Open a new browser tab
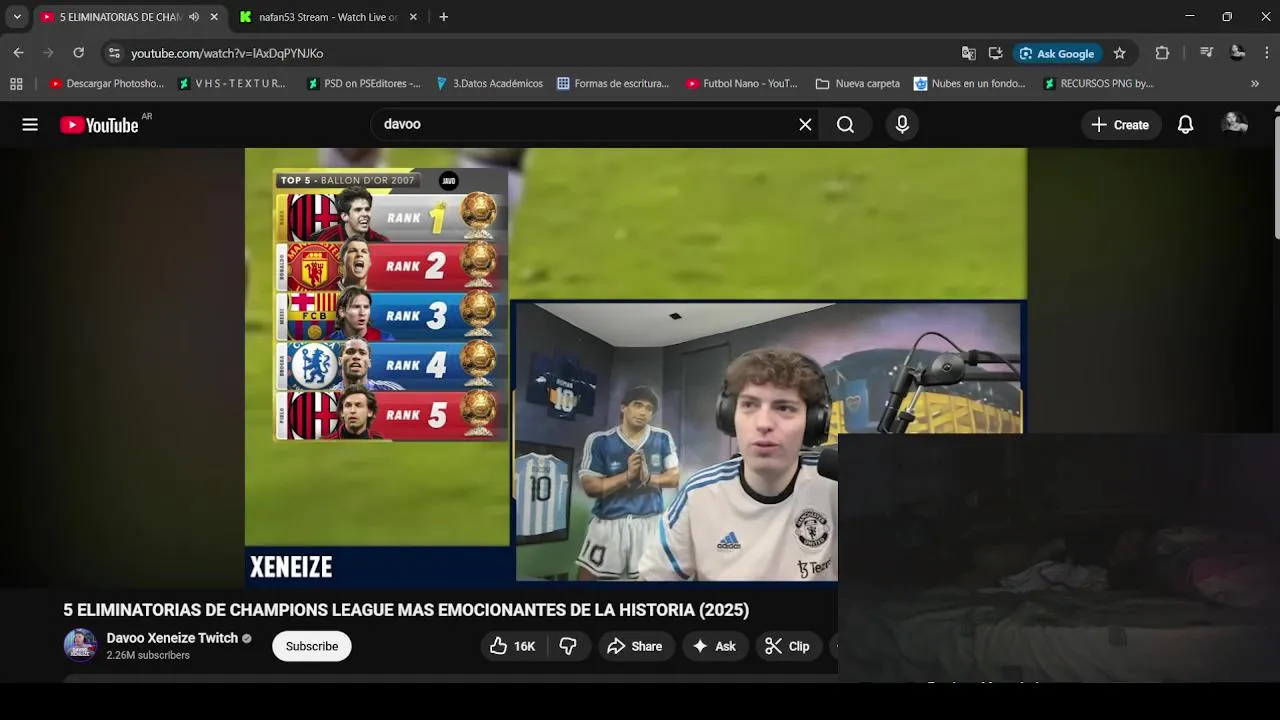This screenshot has height=720, width=1280. [x=444, y=17]
